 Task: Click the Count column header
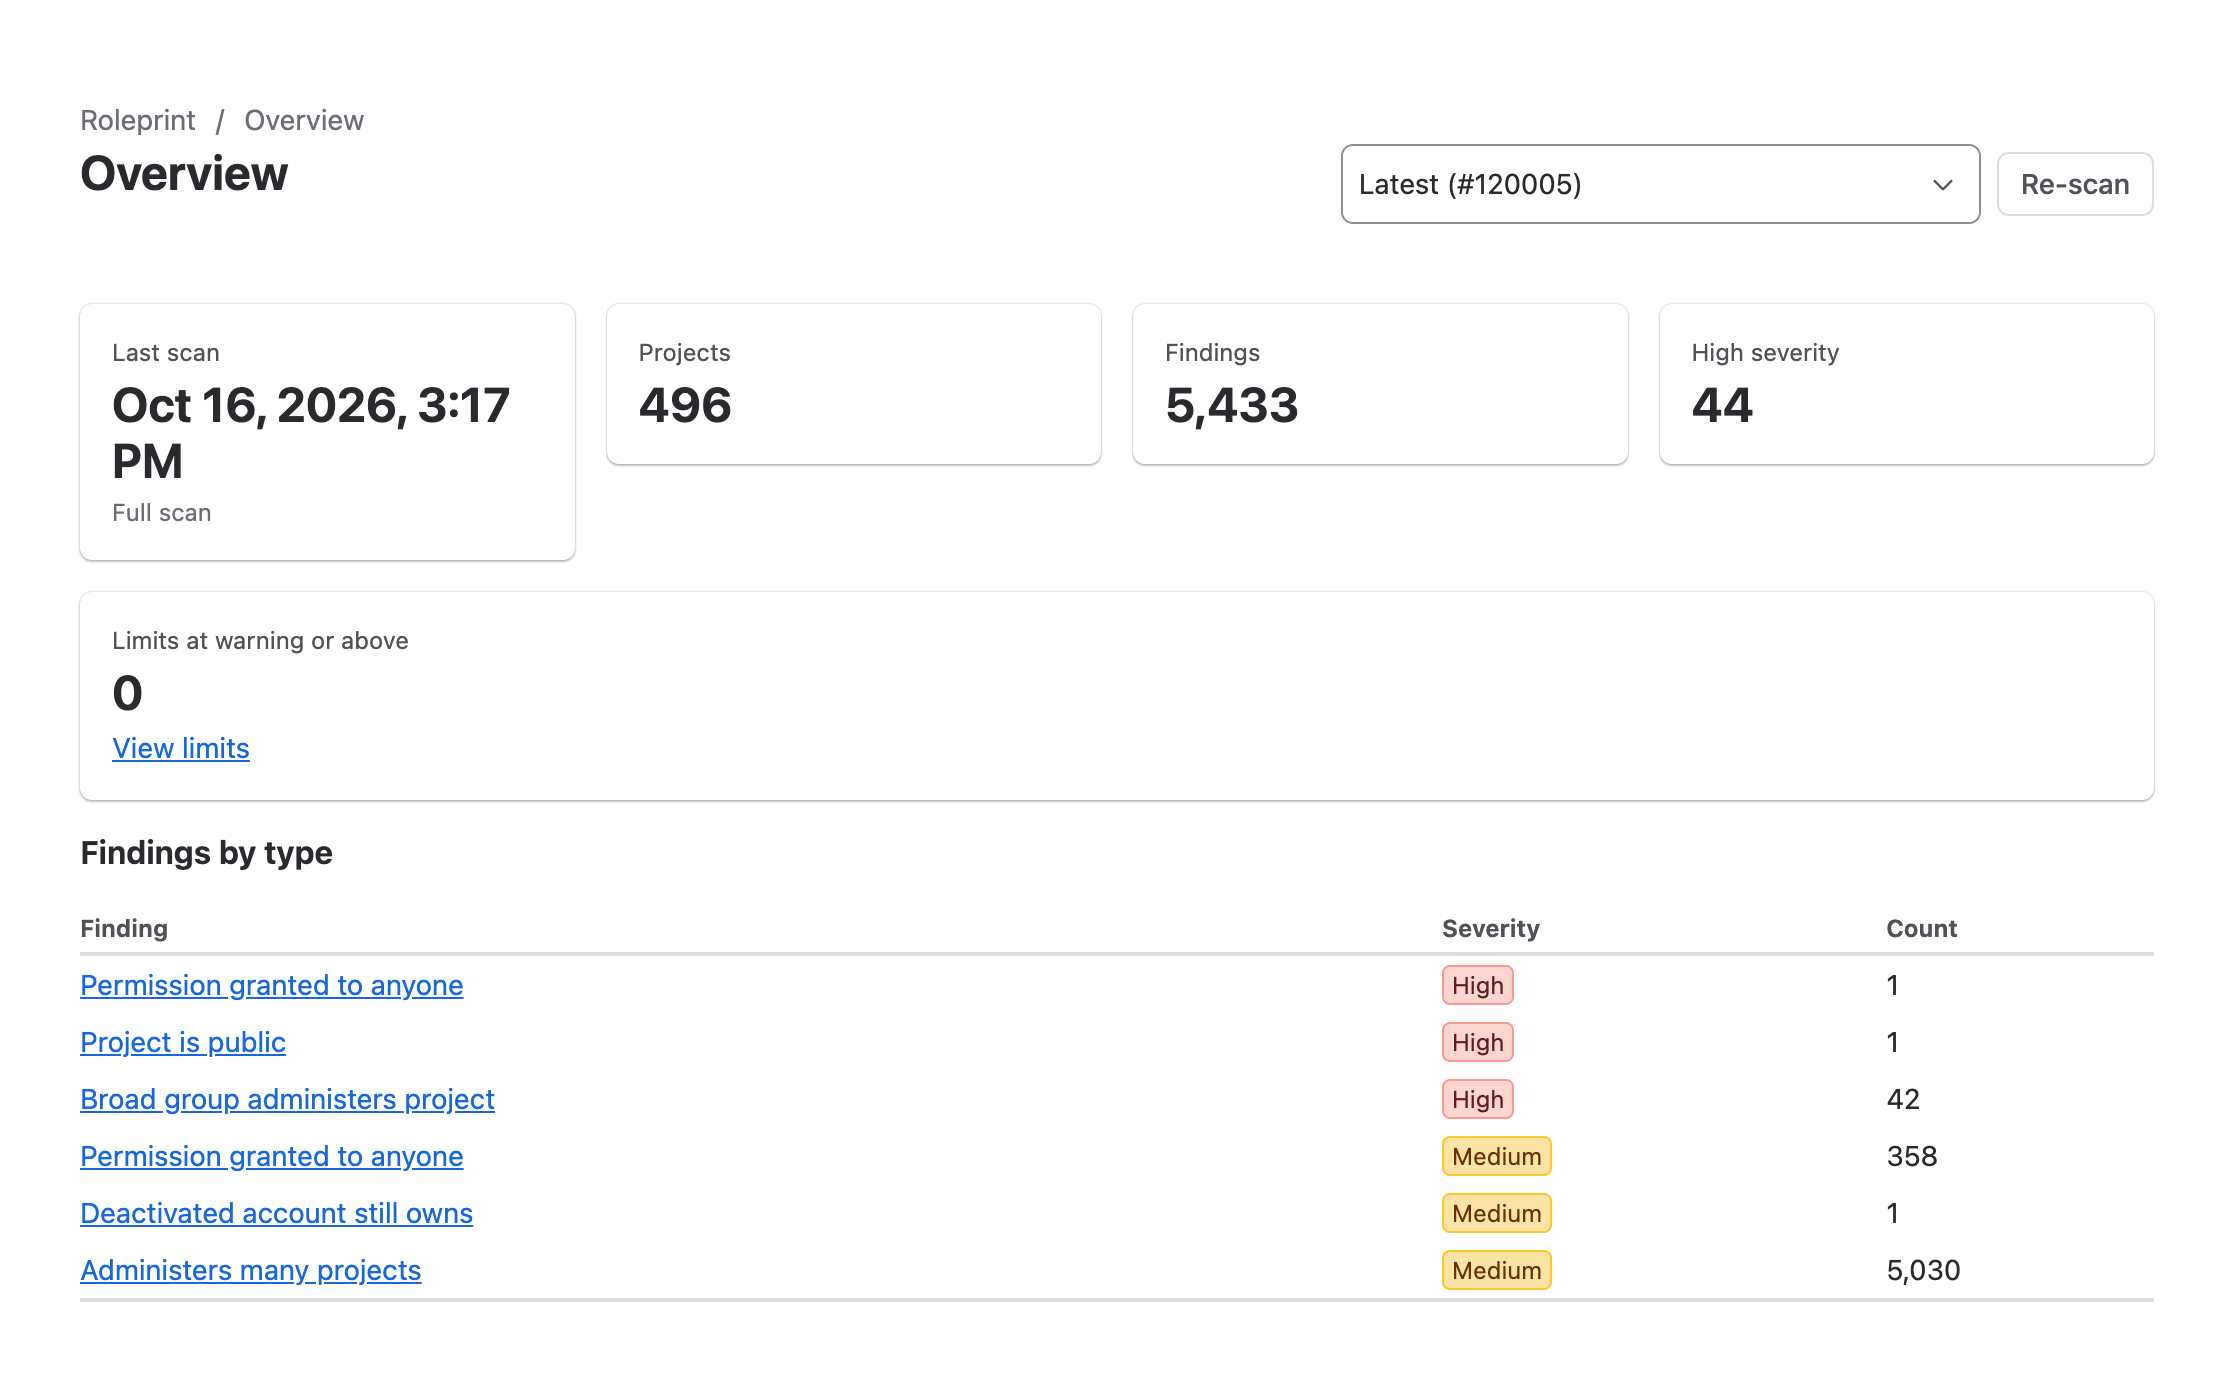point(1922,928)
